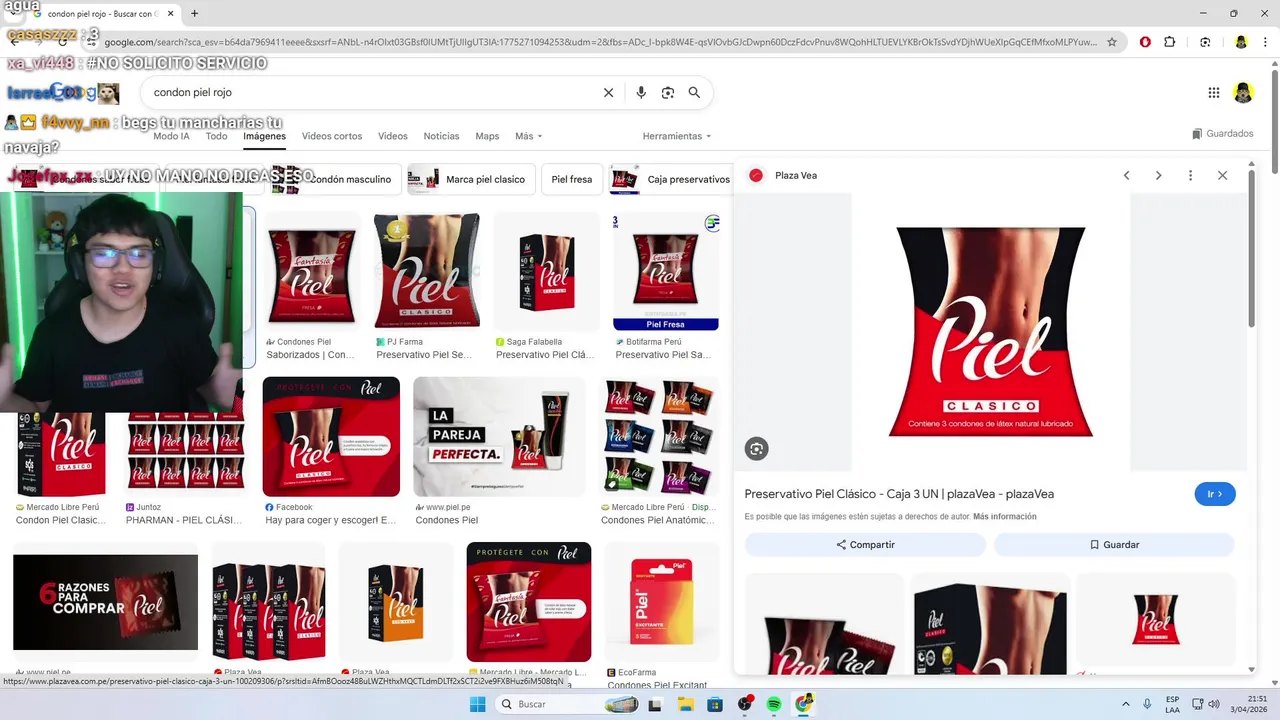1280x720 pixels.
Task: Select the Marca piel clasico filter chip
Action: click(471, 179)
